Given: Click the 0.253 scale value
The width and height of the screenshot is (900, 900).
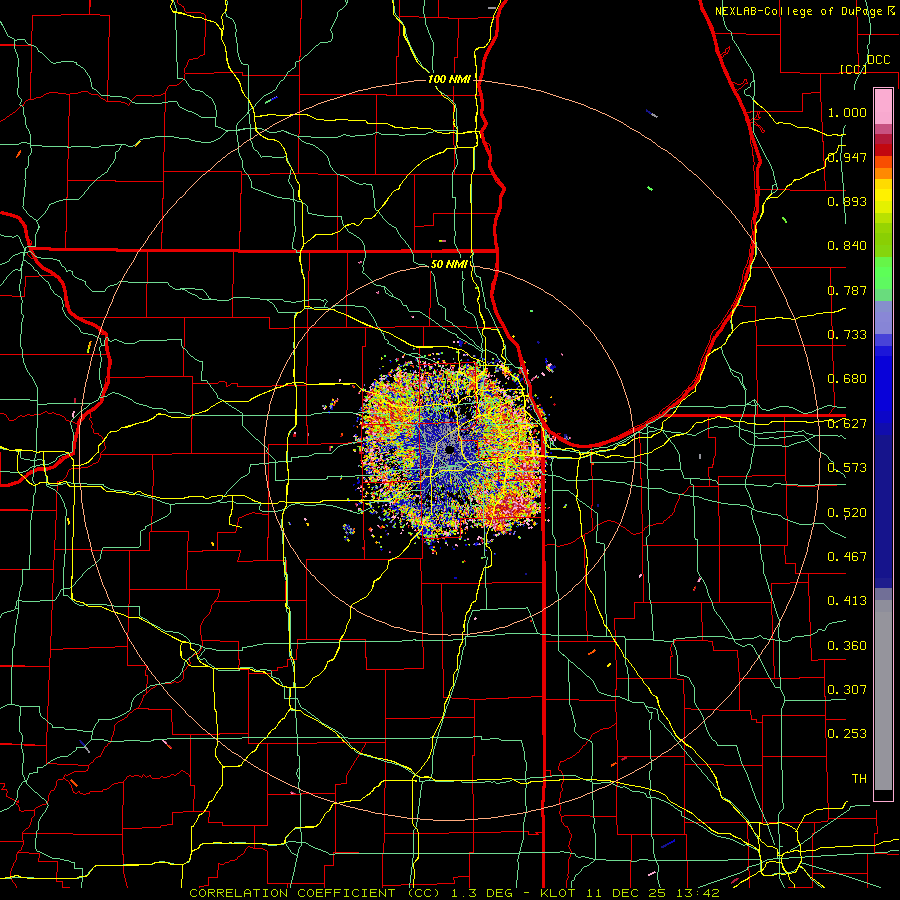Looking at the screenshot, I should tap(847, 734).
